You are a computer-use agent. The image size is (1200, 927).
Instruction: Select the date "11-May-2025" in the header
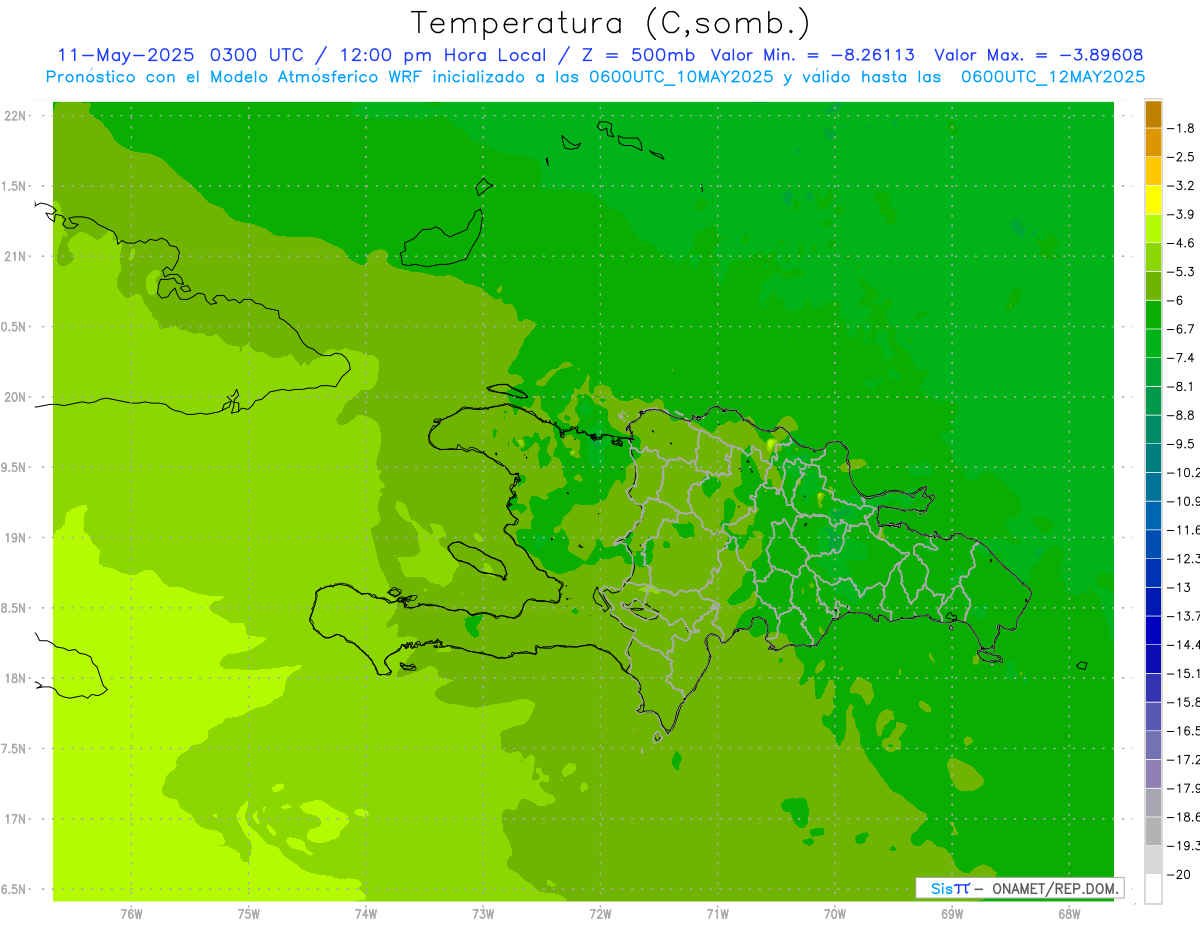[x=126, y=55]
